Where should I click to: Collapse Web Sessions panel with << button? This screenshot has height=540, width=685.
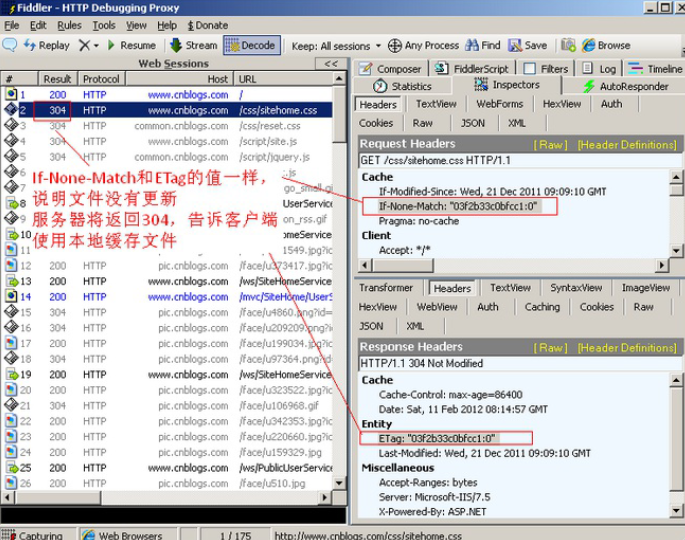[331, 64]
